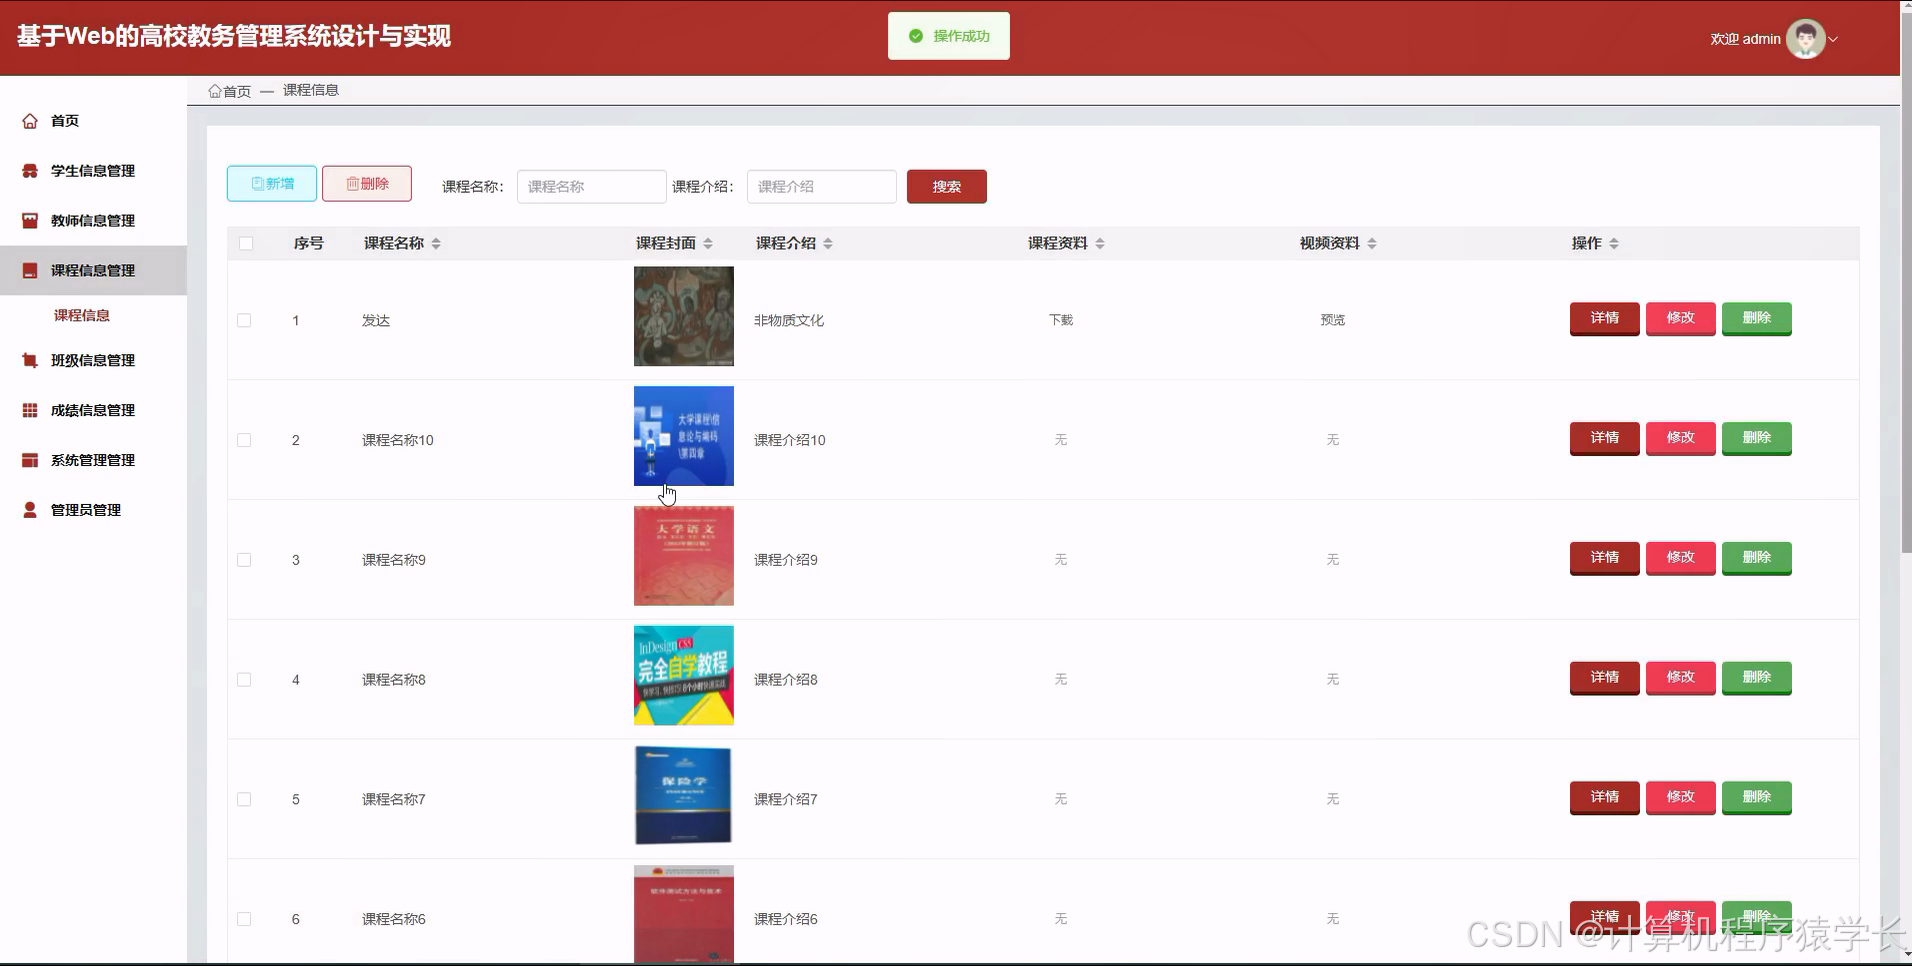The height and width of the screenshot is (966, 1912).
Task: Click the 大学语文 course cover thumbnail
Action: [683, 556]
